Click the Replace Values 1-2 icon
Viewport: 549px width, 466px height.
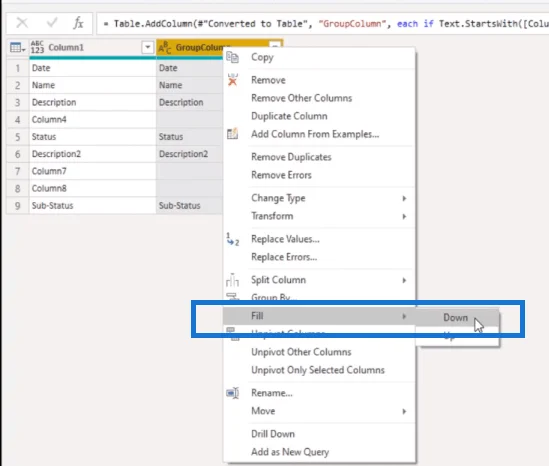[x=232, y=239]
